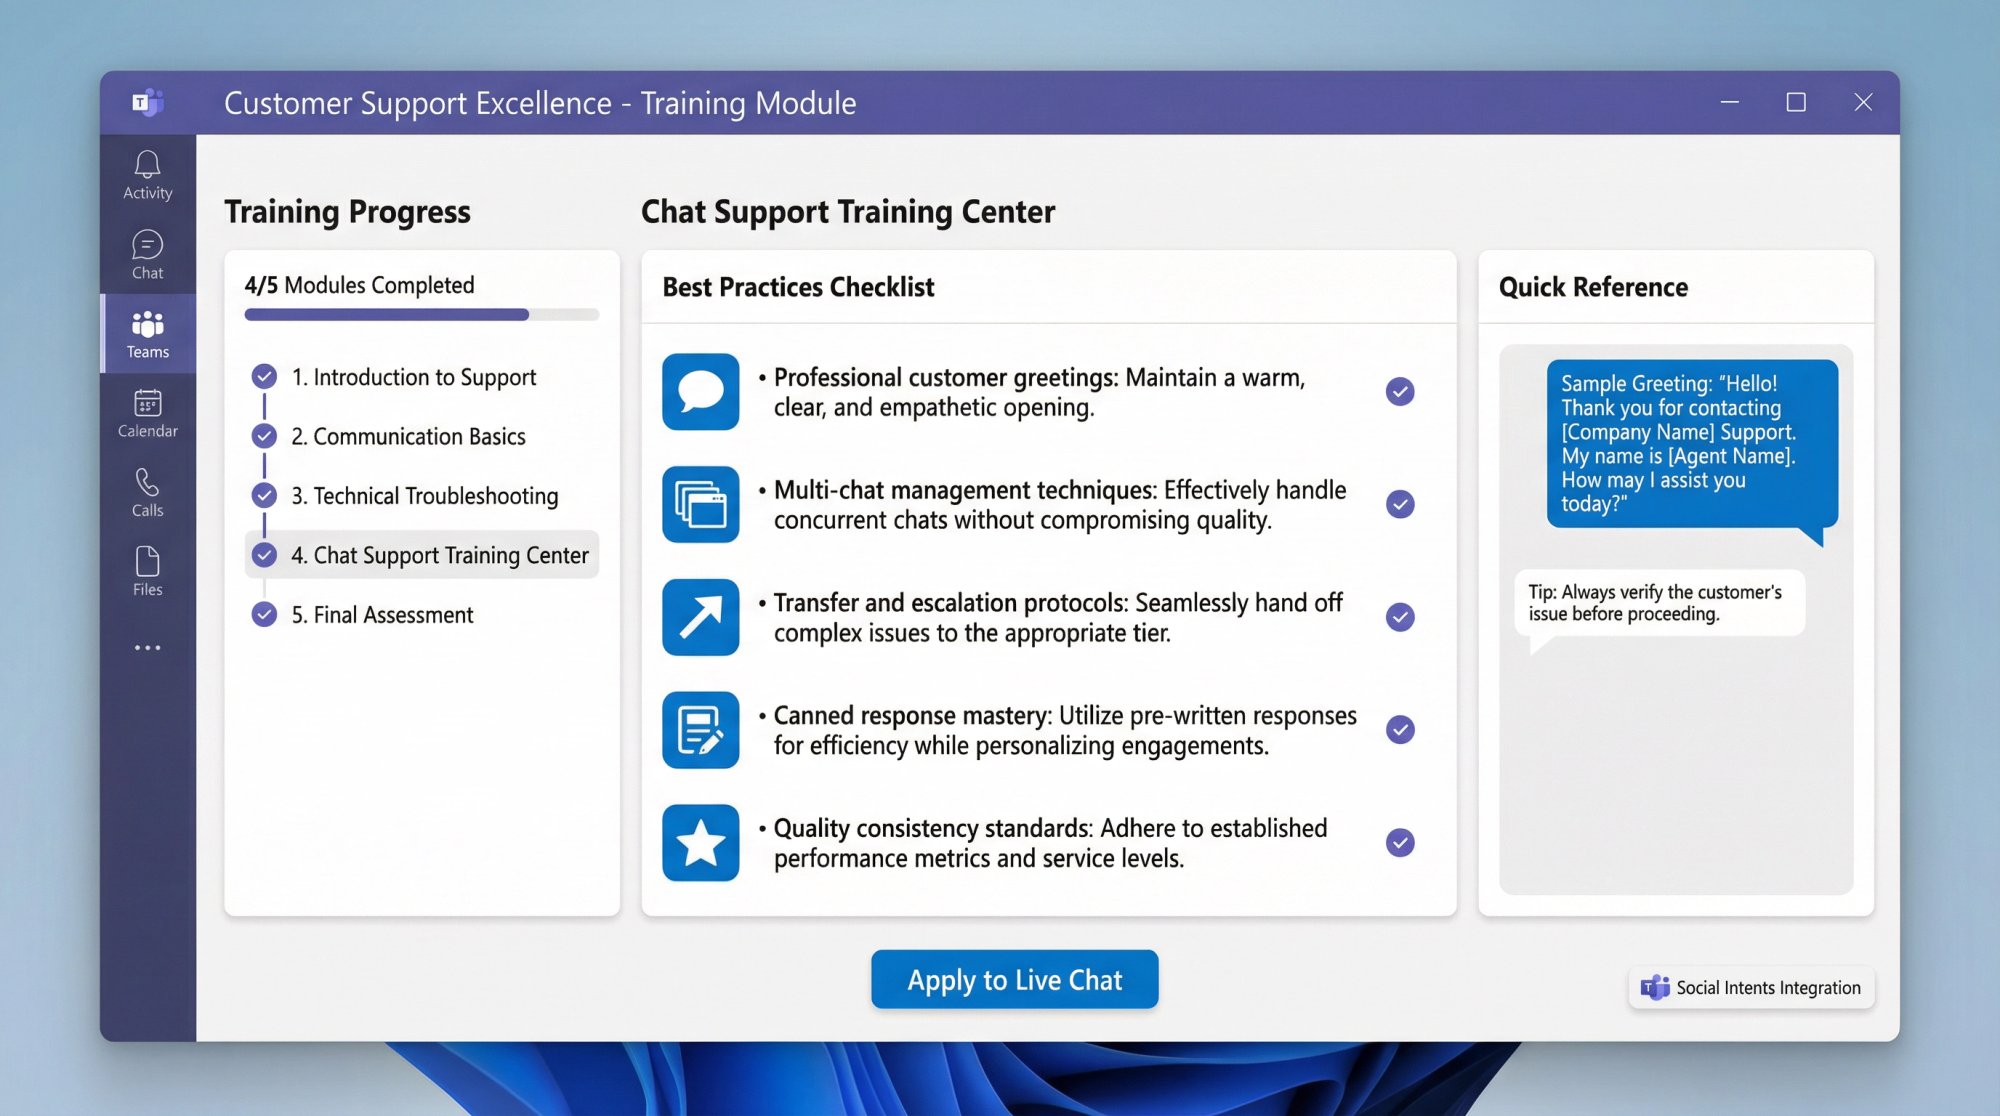The width and height of the screenshot is (2000, 1116).
Task: Toggle completion for quality consistency standards
Action: click(x=1398, y=843)
